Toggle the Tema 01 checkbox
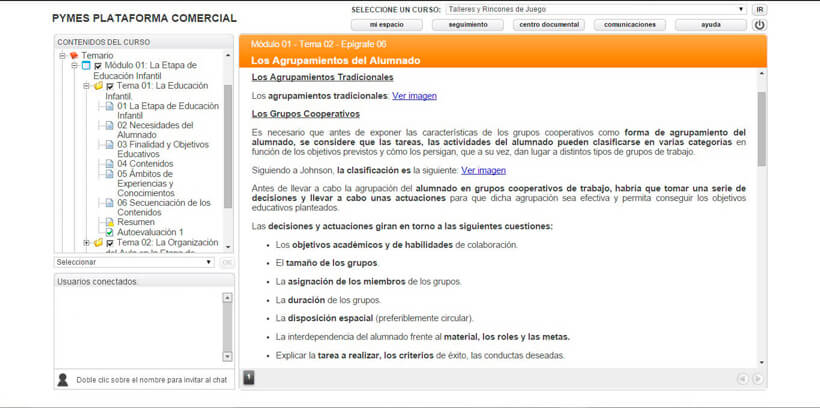Screen dimensions: 820x408 tap(110, 86)
